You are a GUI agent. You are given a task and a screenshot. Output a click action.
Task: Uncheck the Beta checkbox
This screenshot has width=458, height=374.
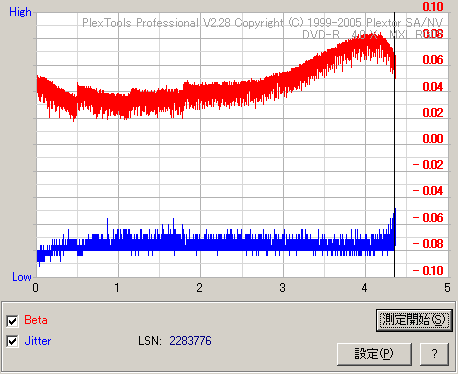click(x=12, y=321)
